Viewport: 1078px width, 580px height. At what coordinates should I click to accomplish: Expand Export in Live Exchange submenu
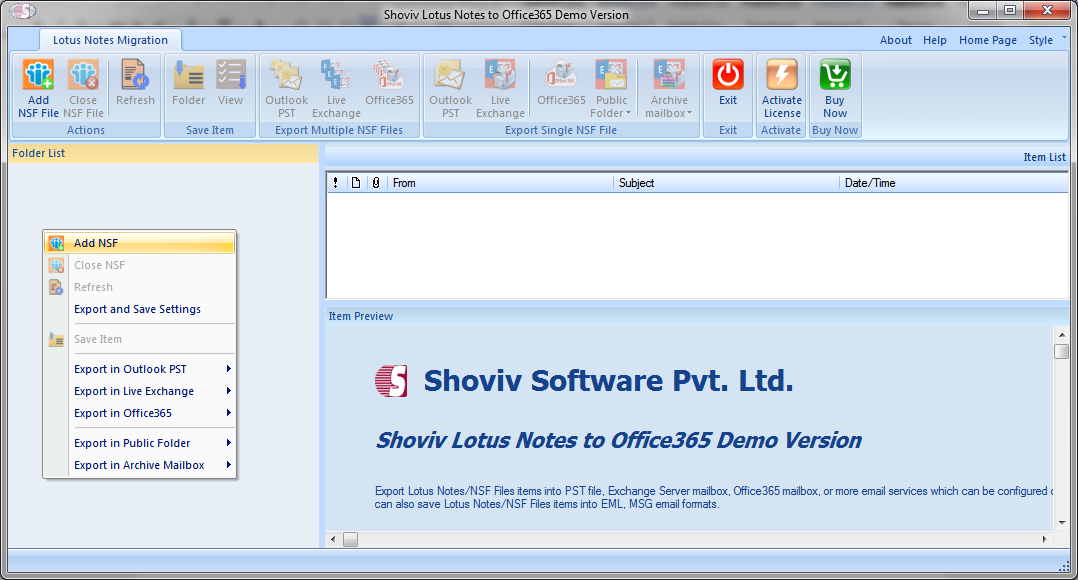point(140,391)
